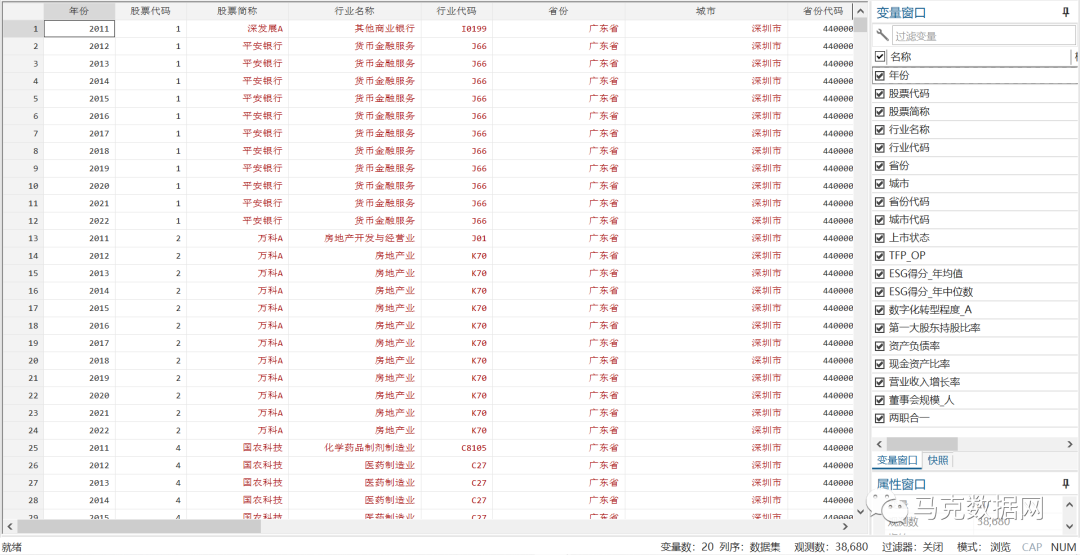Click the data grid horizontal scrollbar thumb
This screenshot has width=1080, height=555.
(x=138, y=526)
